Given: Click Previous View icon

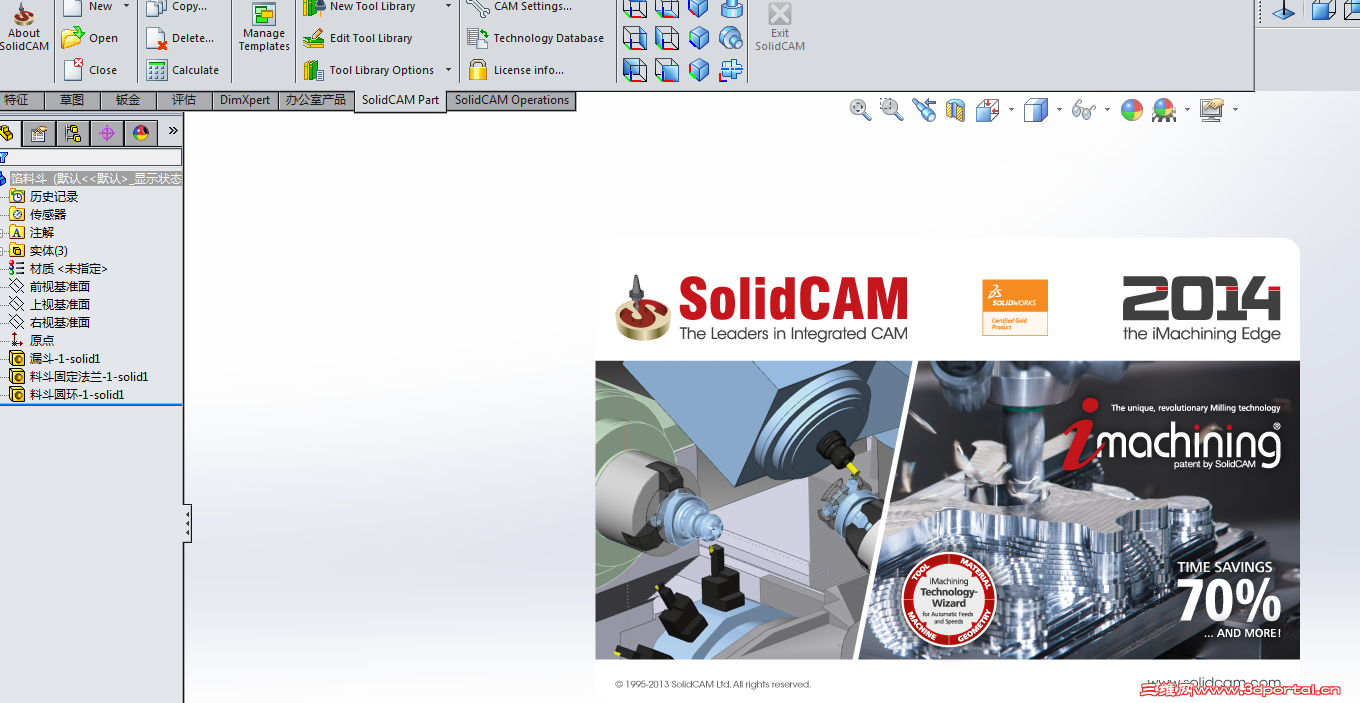Looking at the screenshot, I should (x=924, y=110).
